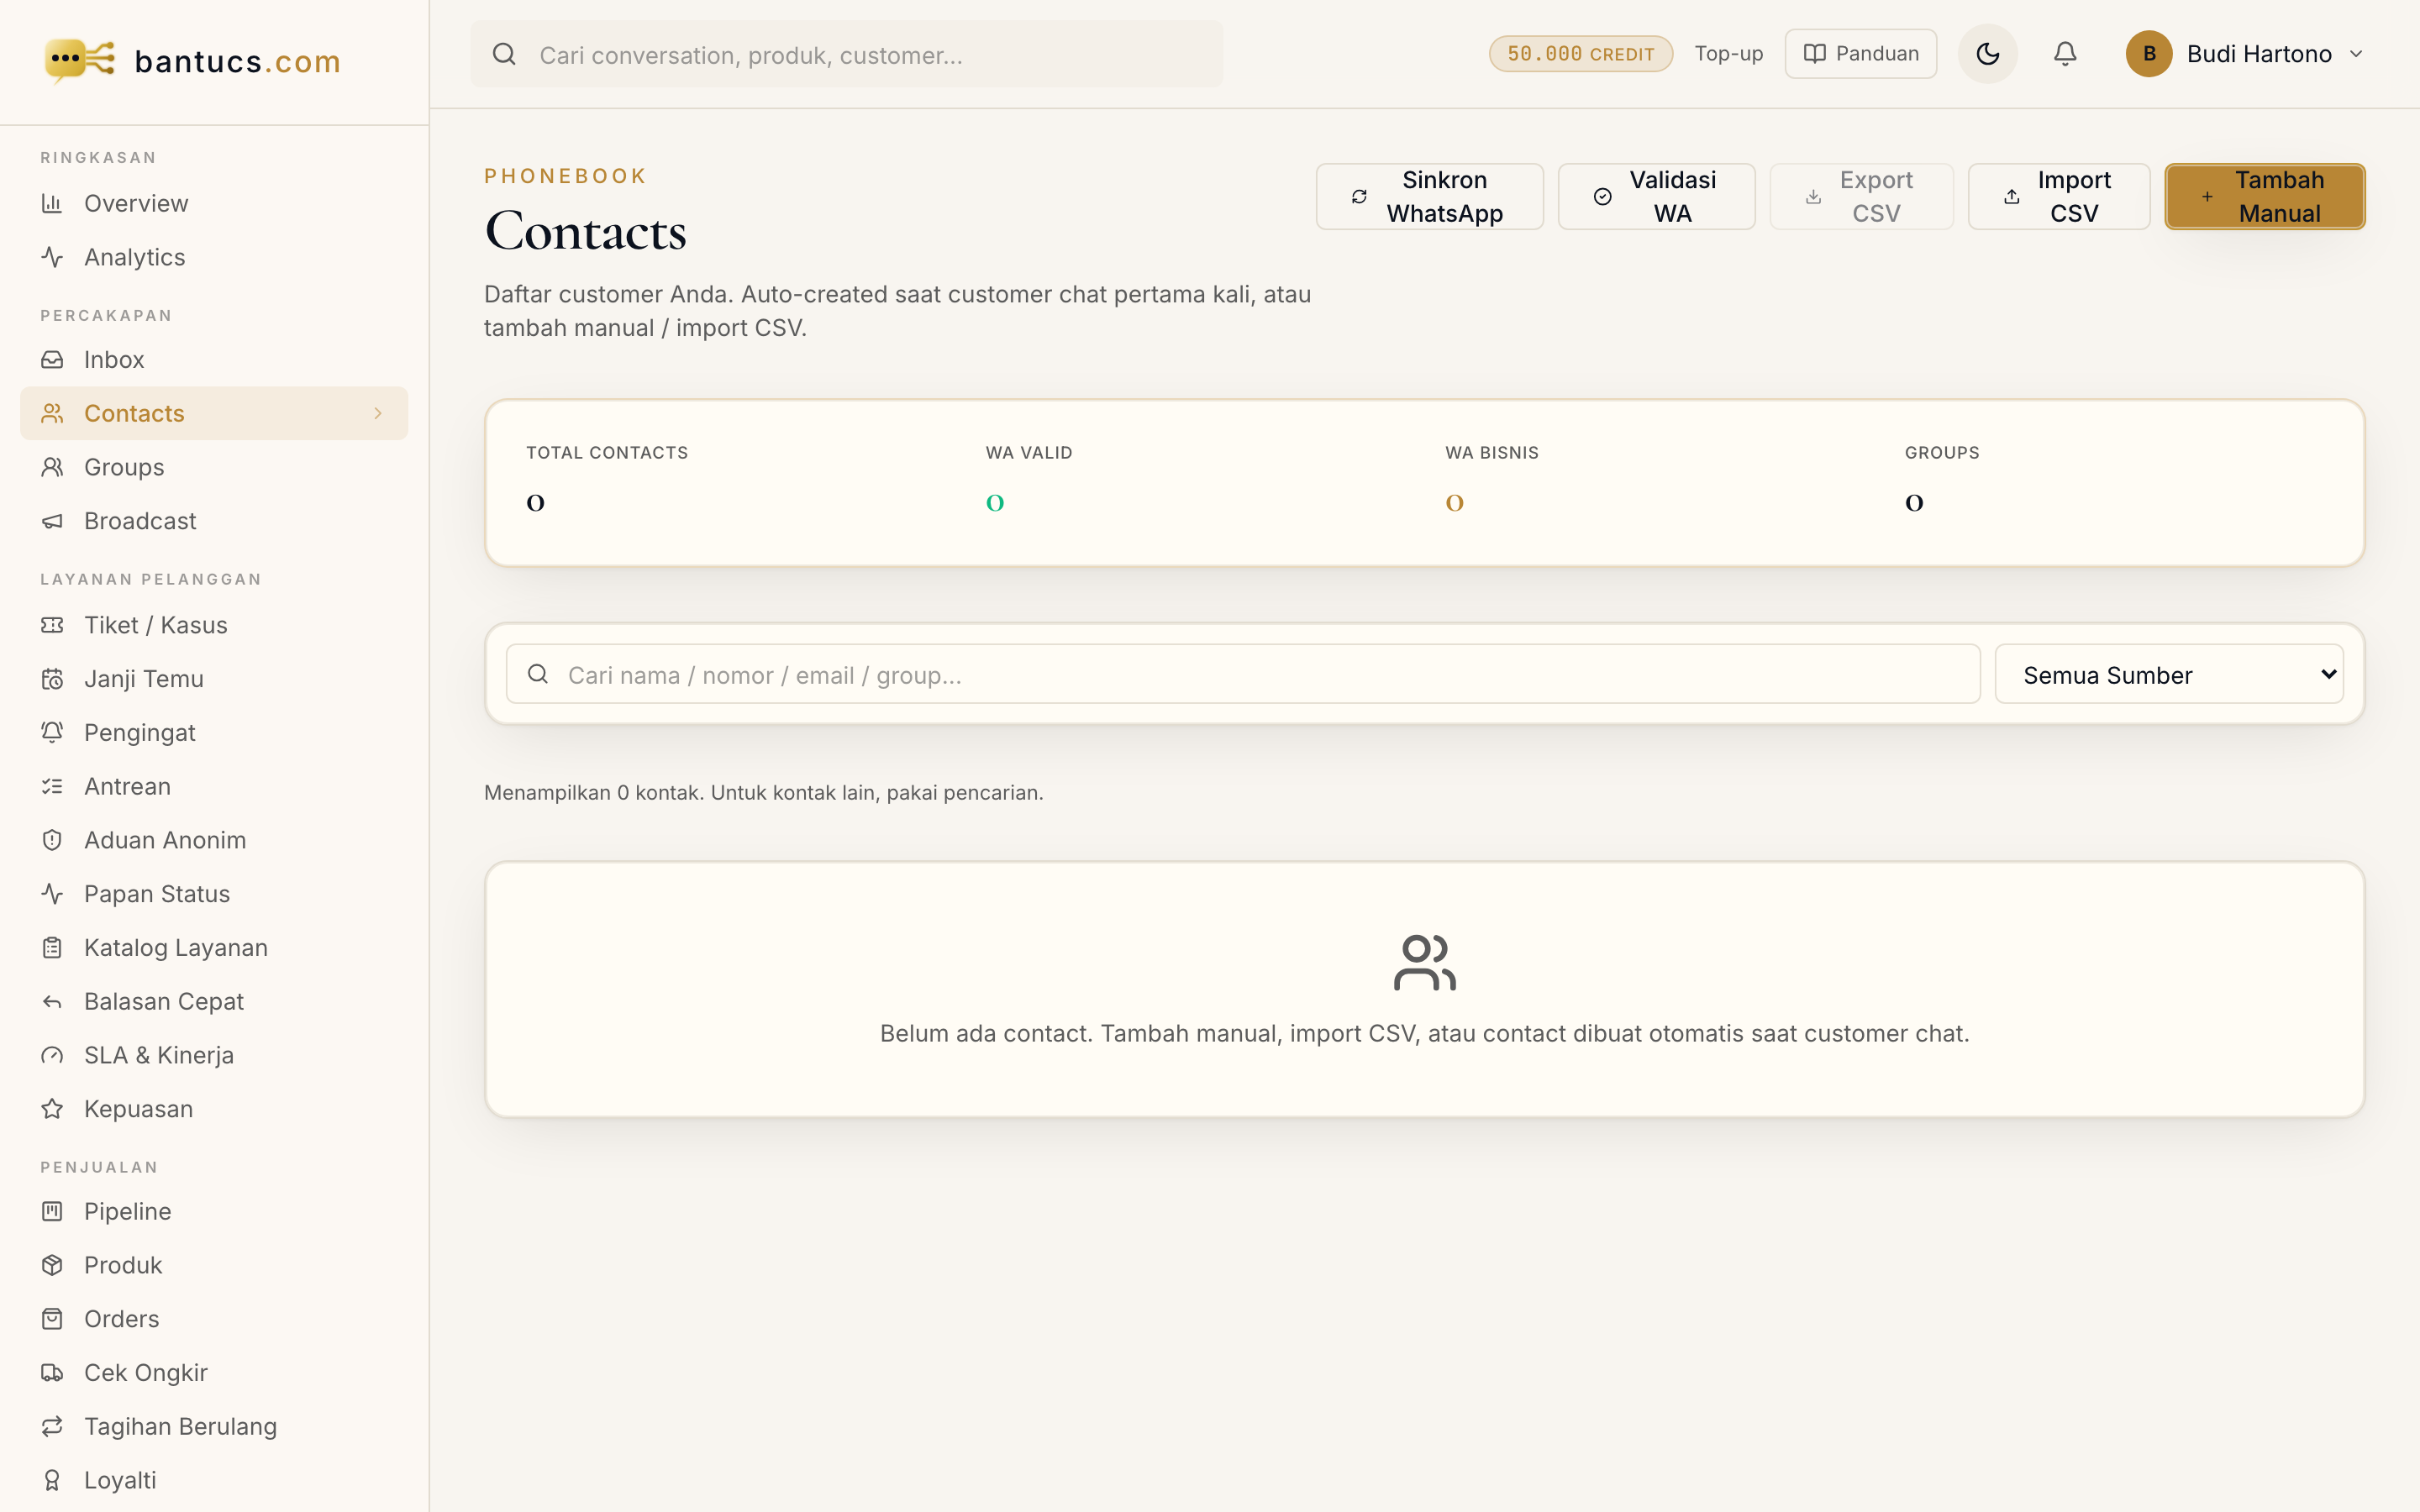Open Orders menu item
The height and width of the screenshot is (1512, 2420).
[214, 1319]
